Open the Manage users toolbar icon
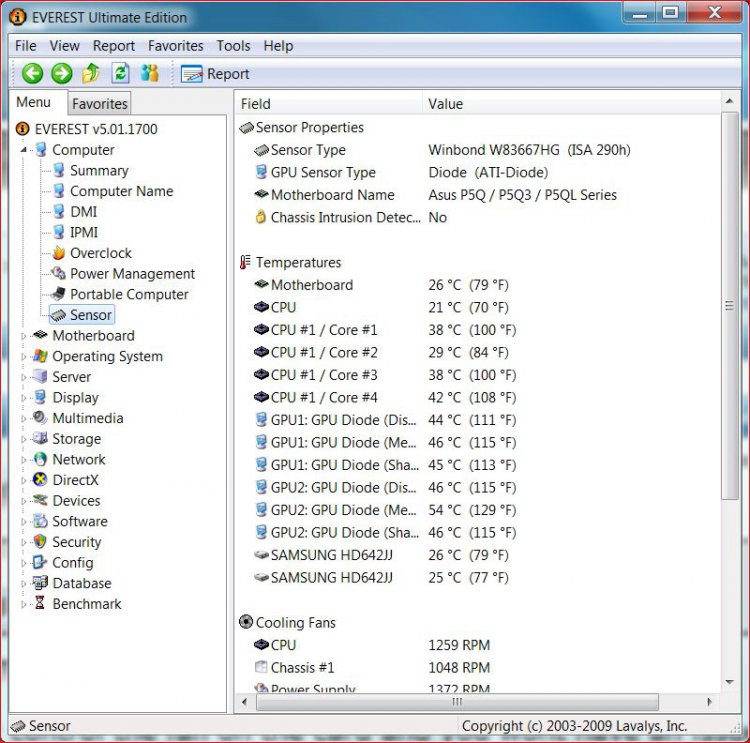The height and width of the screenshot is (743, 750). pyautogui.click(x=150, y=73)
